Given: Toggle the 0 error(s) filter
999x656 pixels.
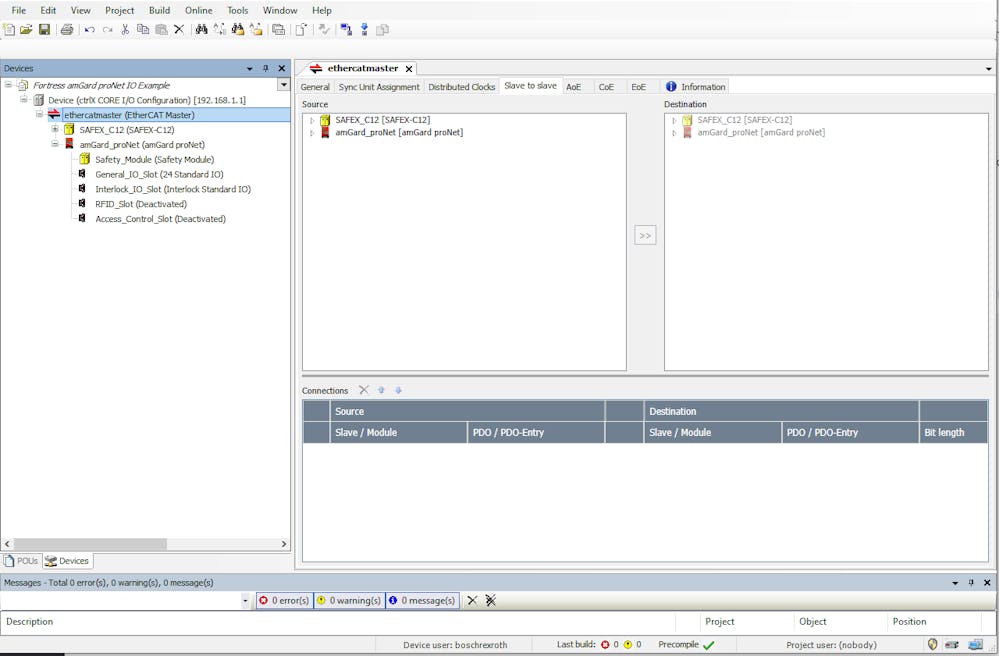Looking at the screenshot, I should (x=285, y=600).
